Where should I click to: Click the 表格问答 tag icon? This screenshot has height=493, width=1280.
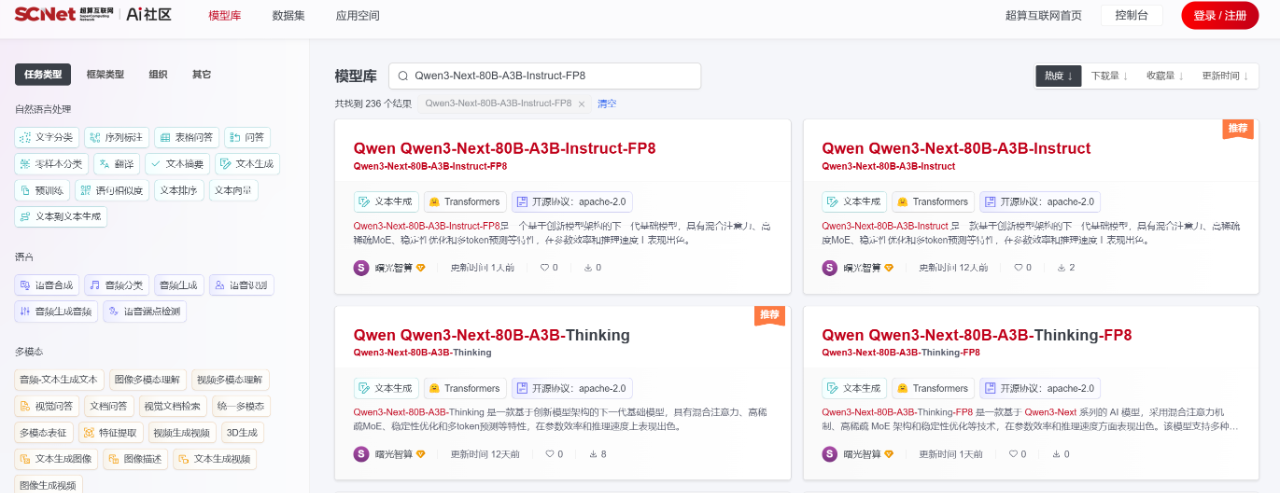166,137
